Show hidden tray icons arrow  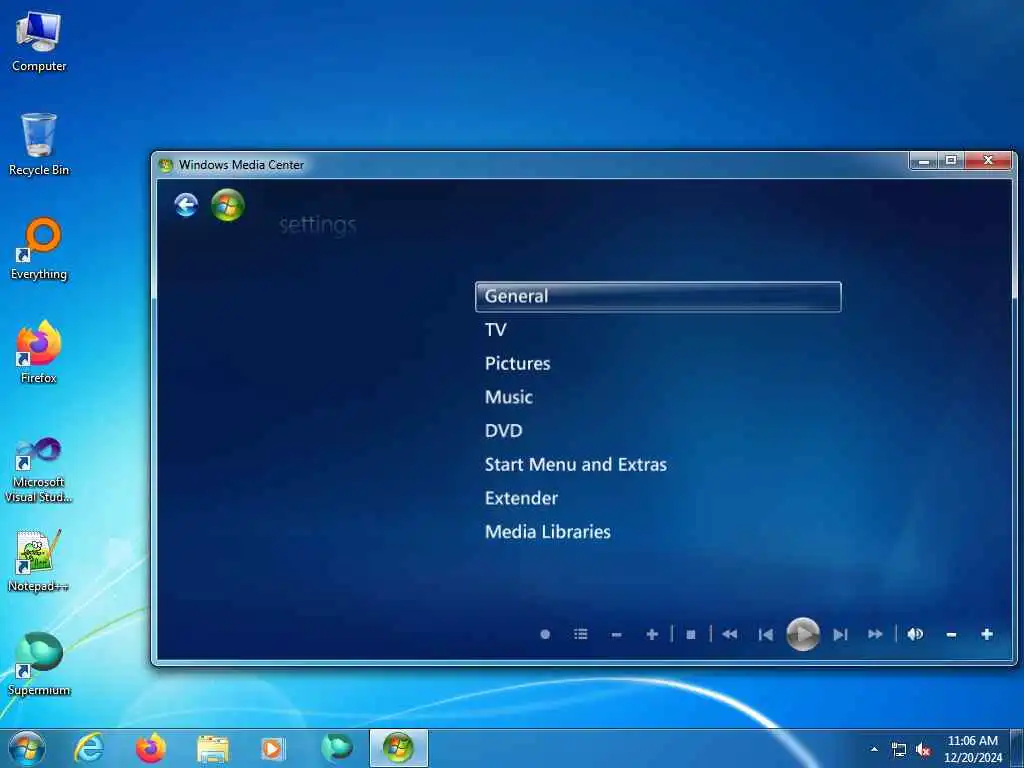point(874,749)
